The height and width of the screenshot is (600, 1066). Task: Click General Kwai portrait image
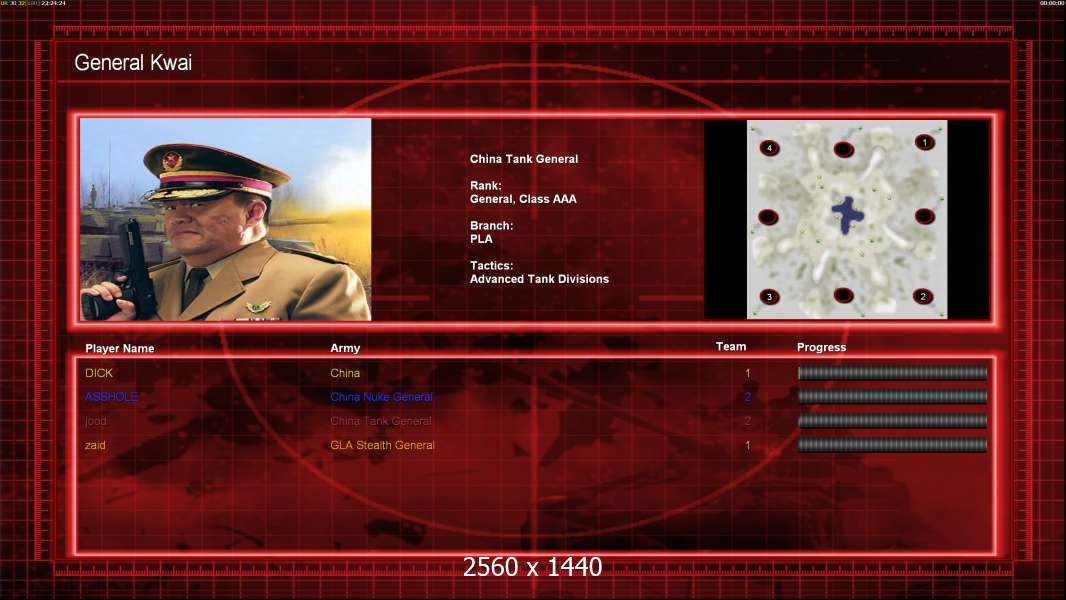pos(226,219)
